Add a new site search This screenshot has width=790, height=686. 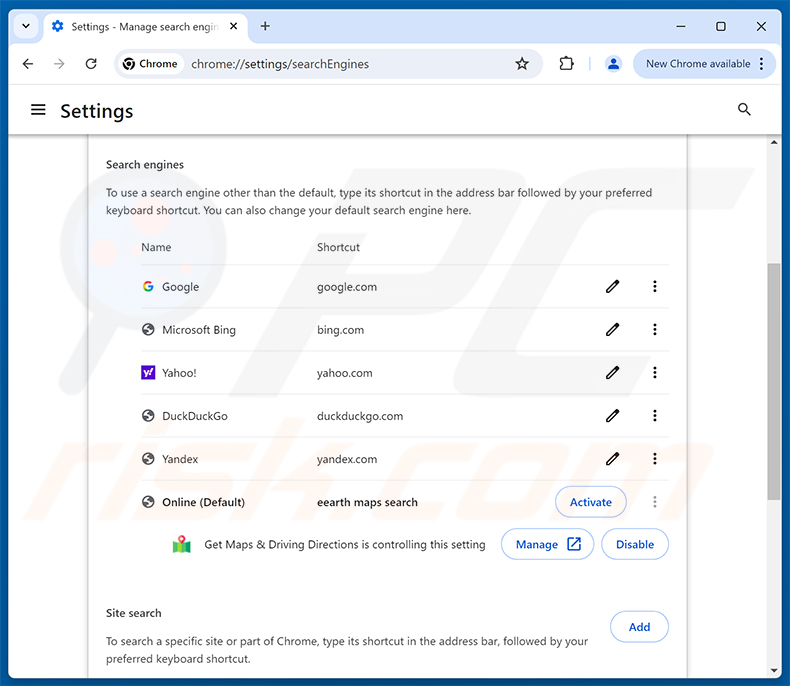tap(639, 627)
